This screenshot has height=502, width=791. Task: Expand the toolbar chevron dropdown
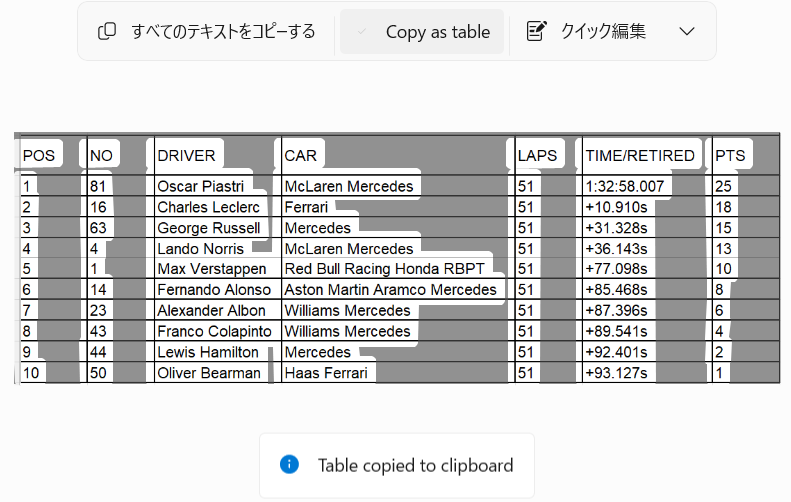[687, 31]
